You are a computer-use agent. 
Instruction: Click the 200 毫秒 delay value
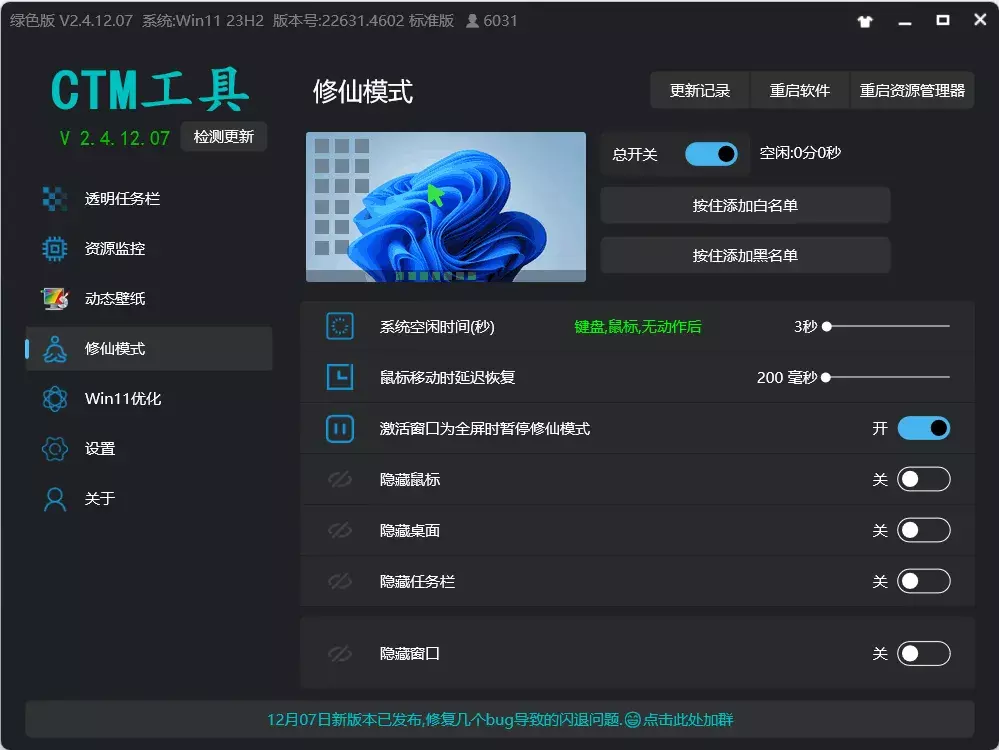[787, 378]
